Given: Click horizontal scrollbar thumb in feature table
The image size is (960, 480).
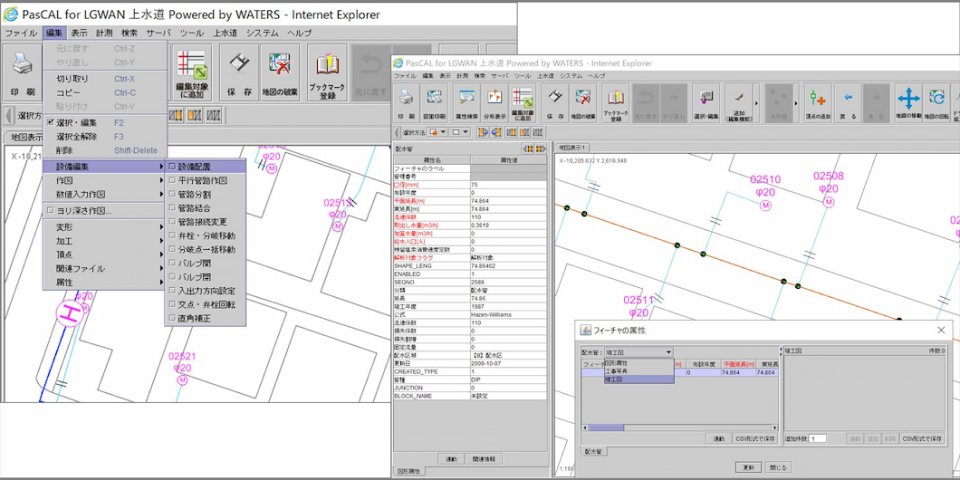Looking at the screenshot, I should coord(606,427).
